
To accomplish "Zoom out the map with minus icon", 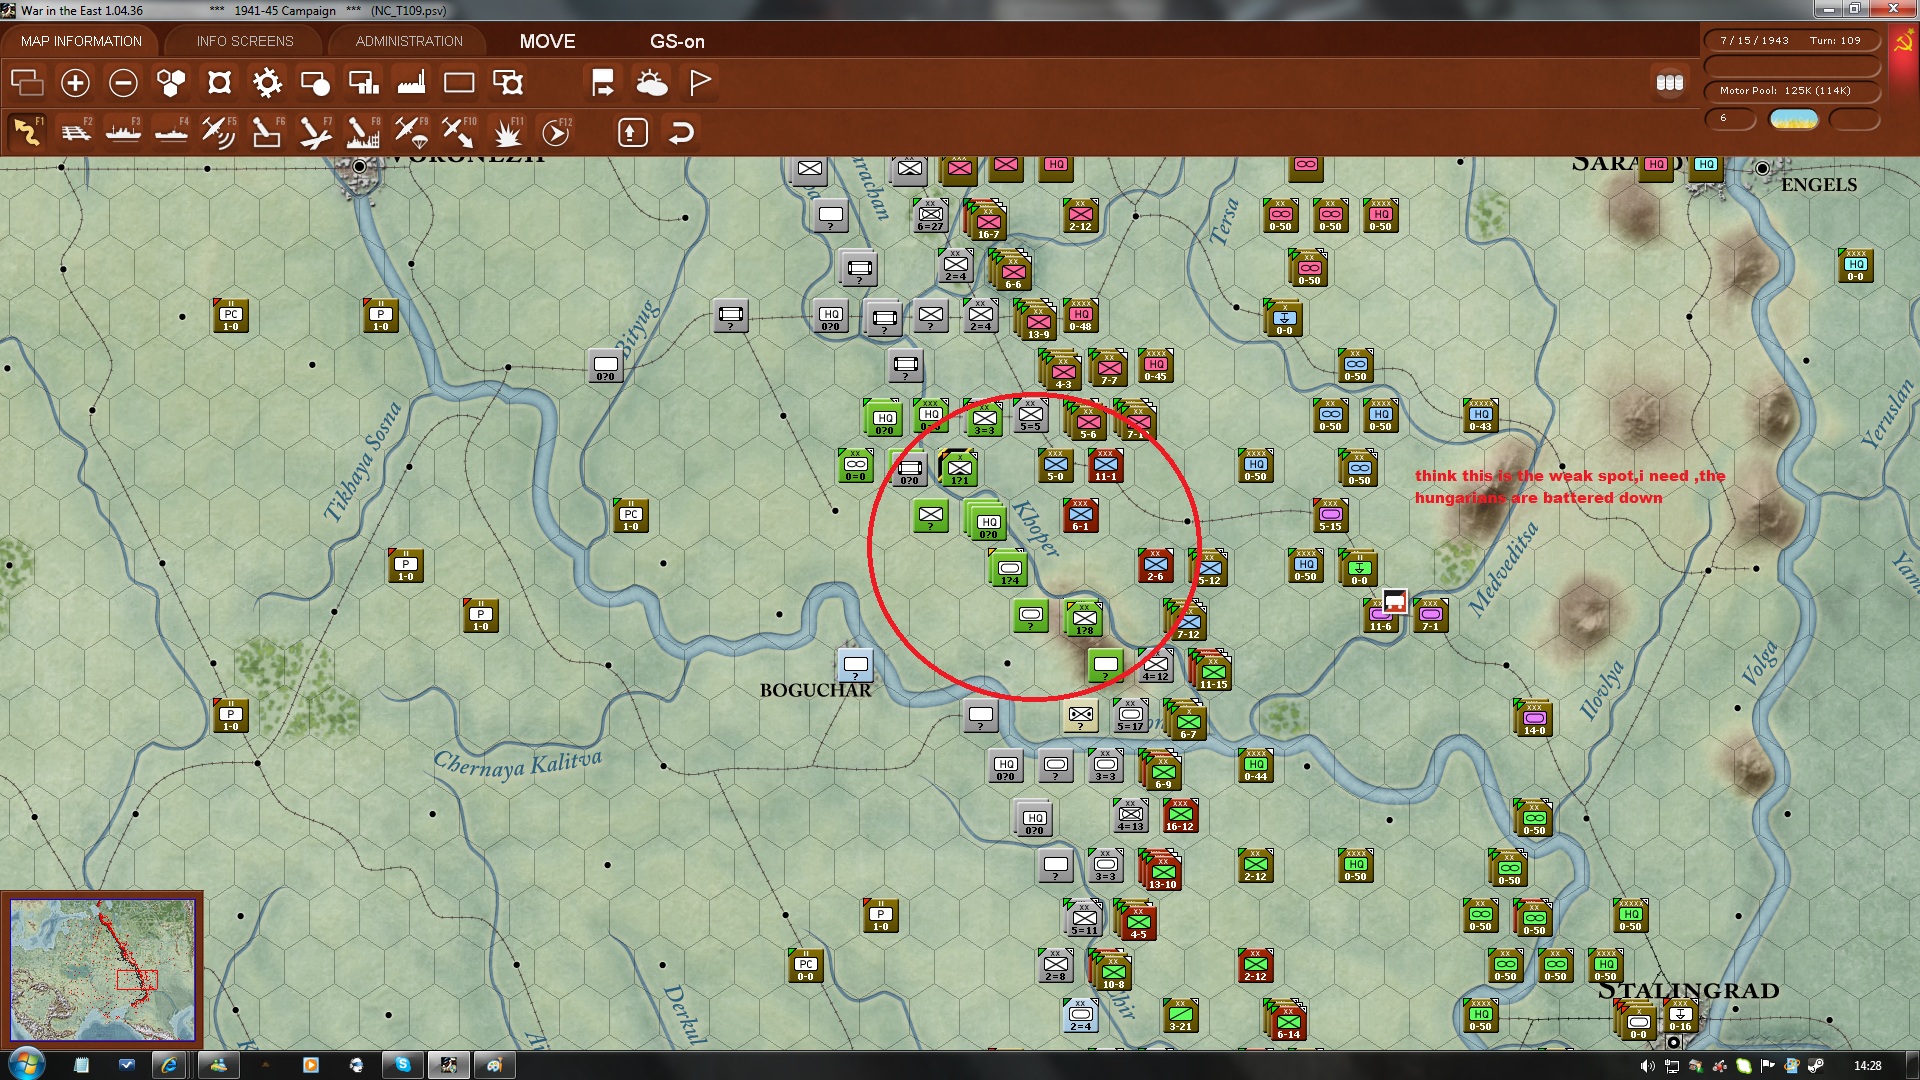I will 123,82.
